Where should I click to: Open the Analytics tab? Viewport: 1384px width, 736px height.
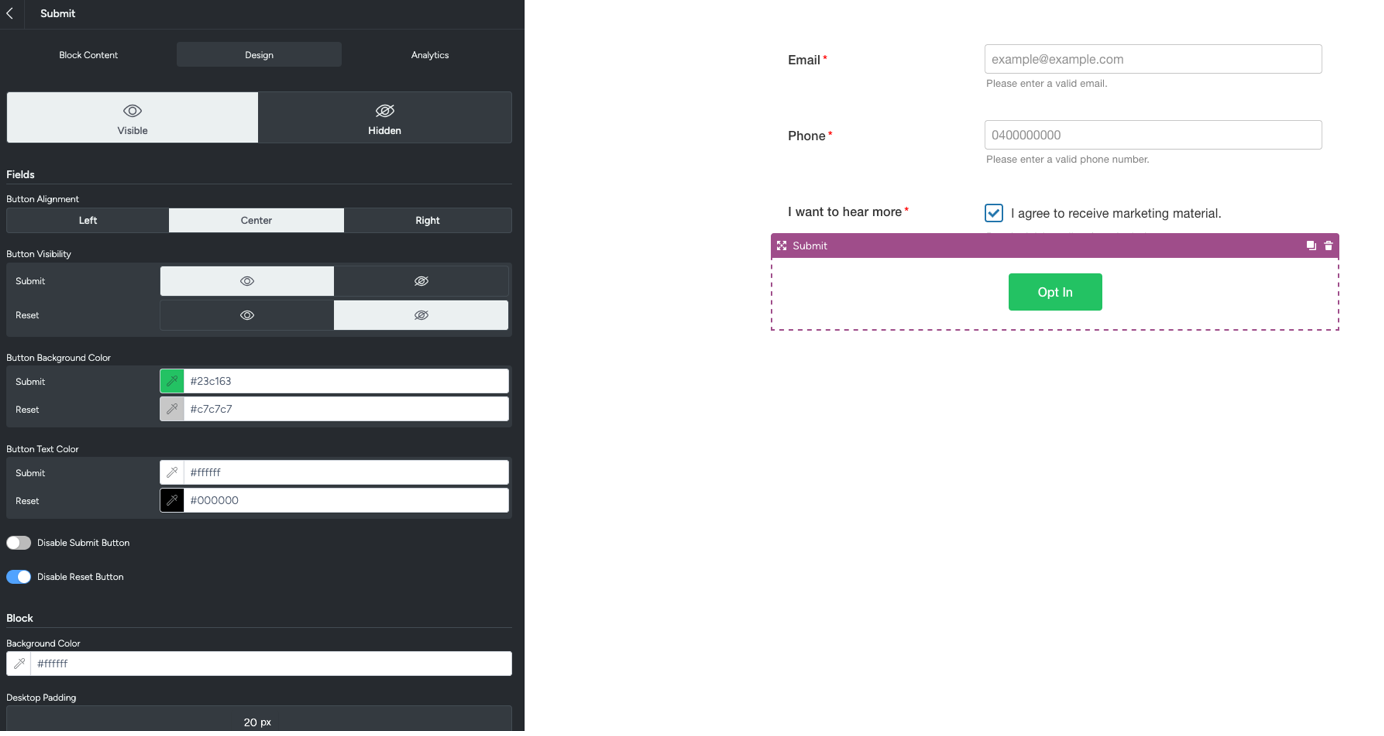430,55
